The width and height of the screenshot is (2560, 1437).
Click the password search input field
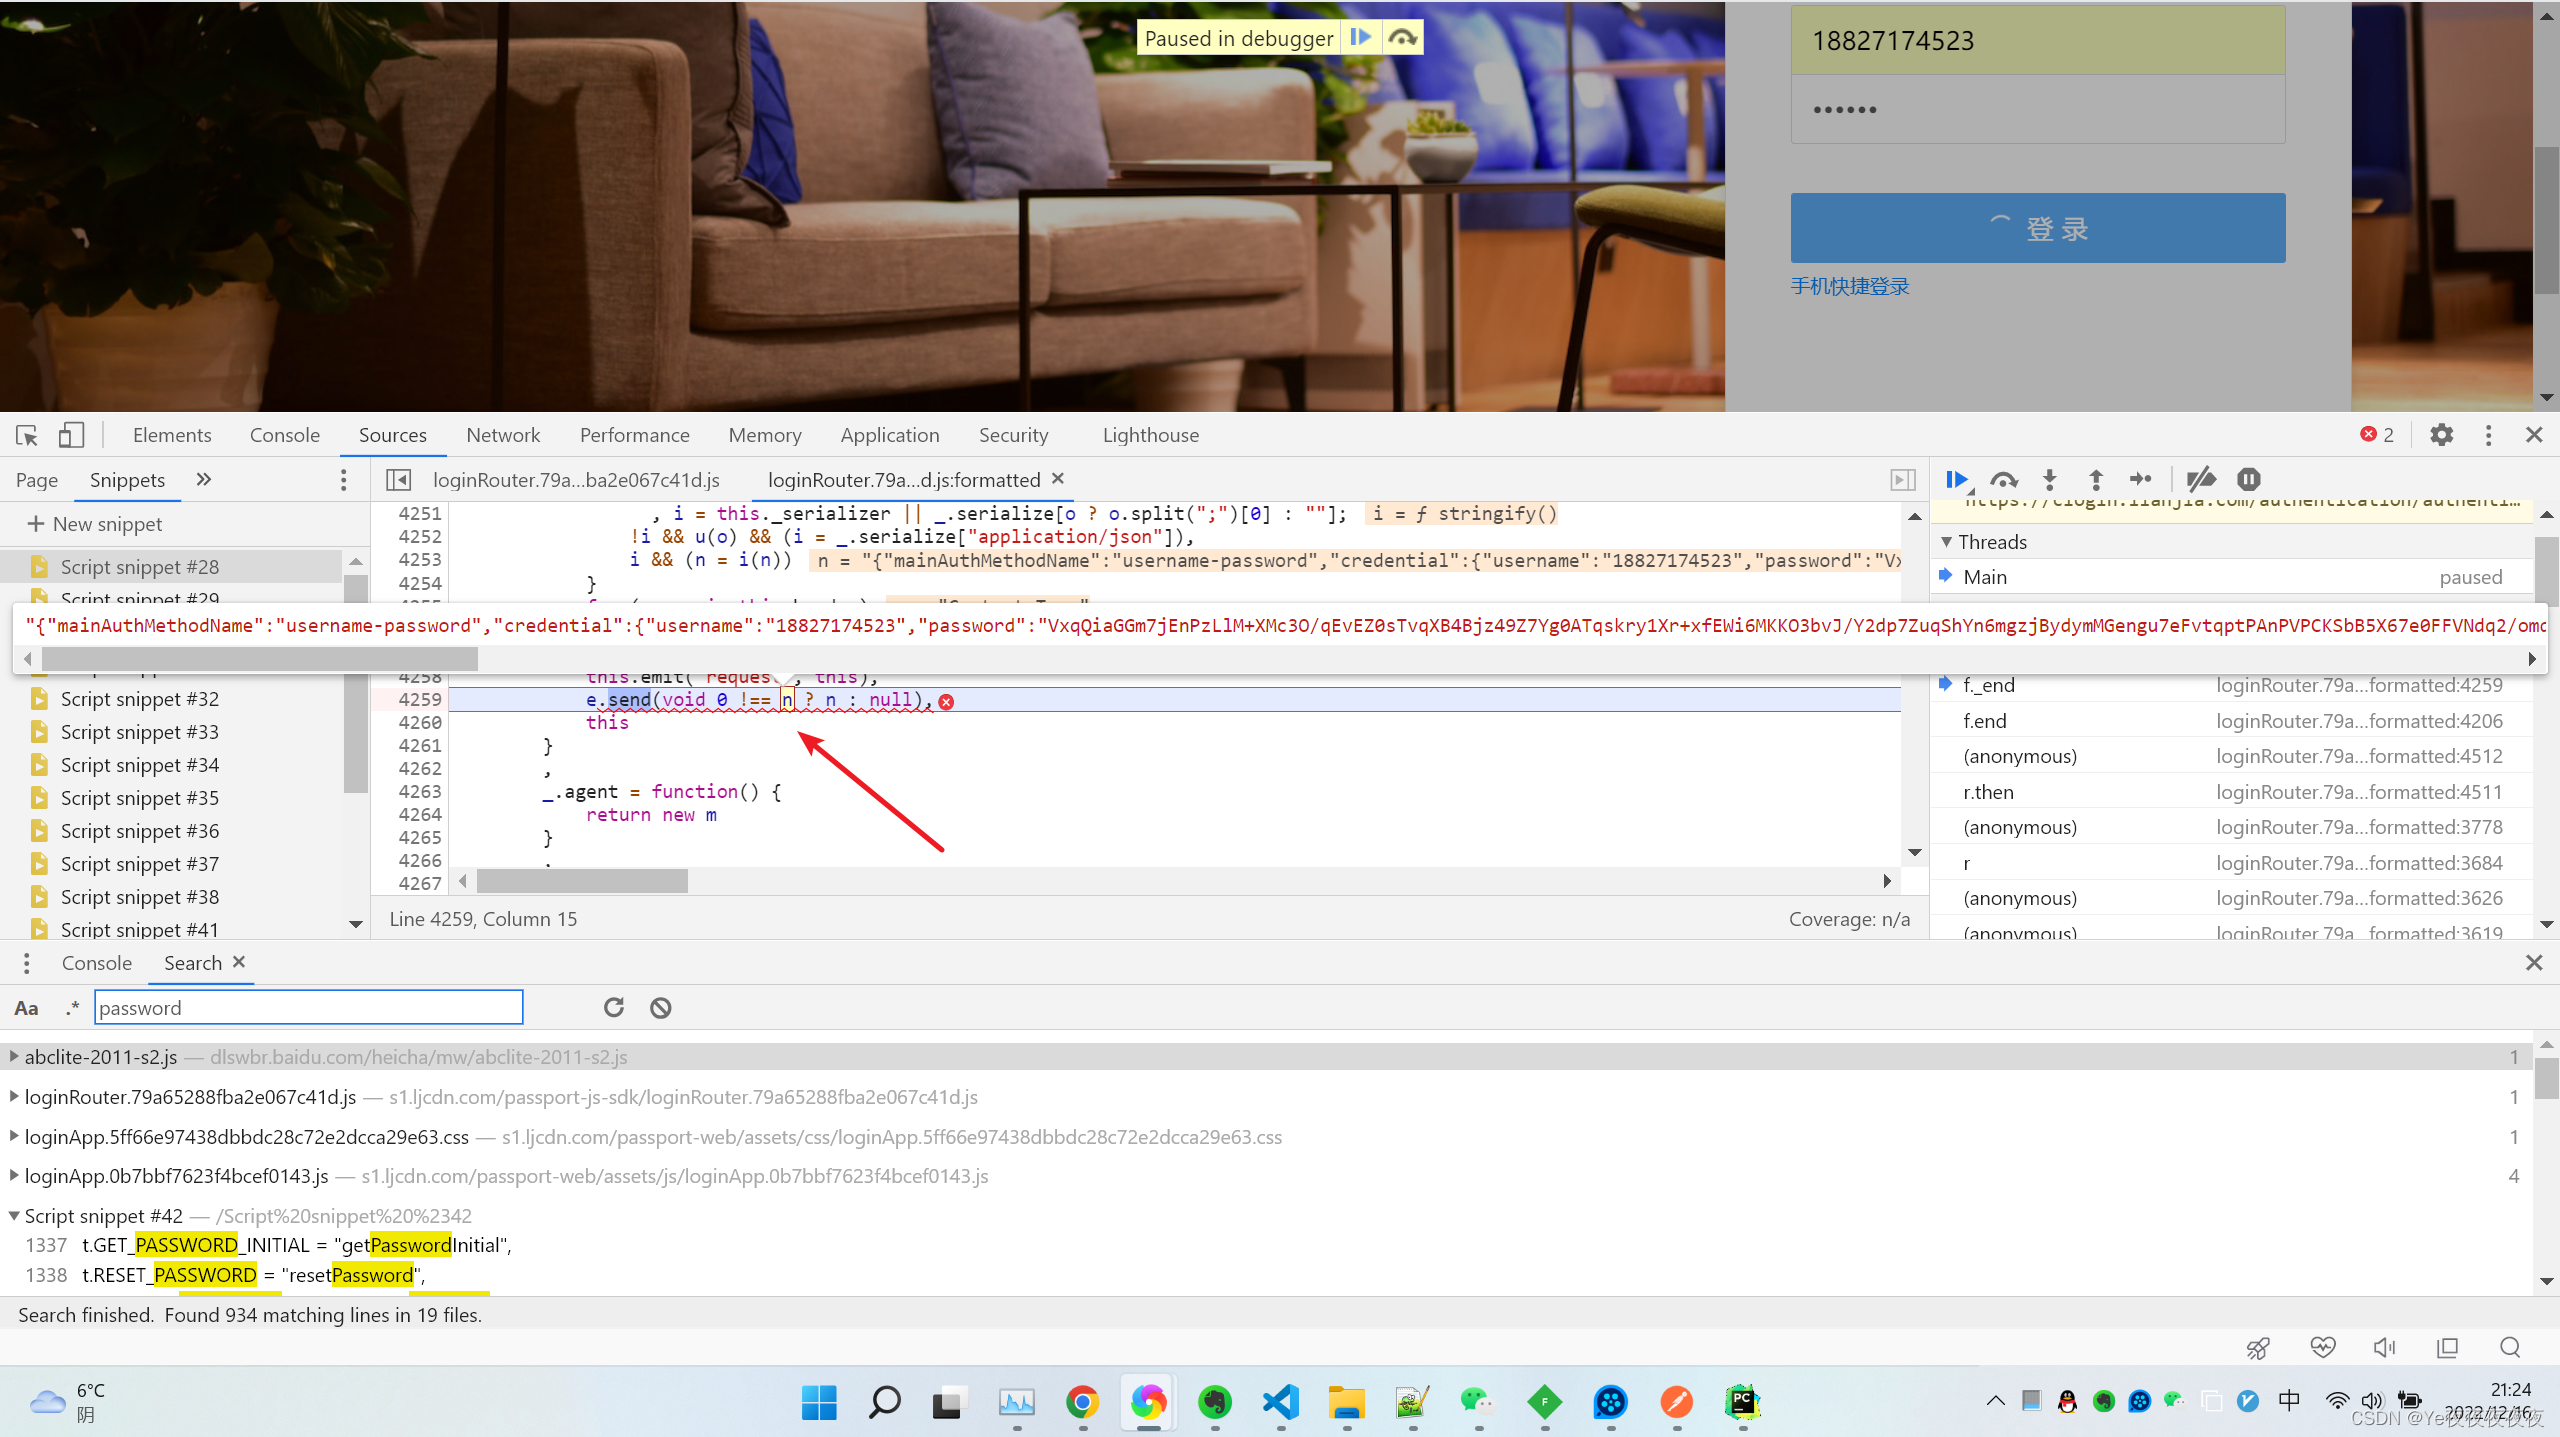tap(308, 1008)
